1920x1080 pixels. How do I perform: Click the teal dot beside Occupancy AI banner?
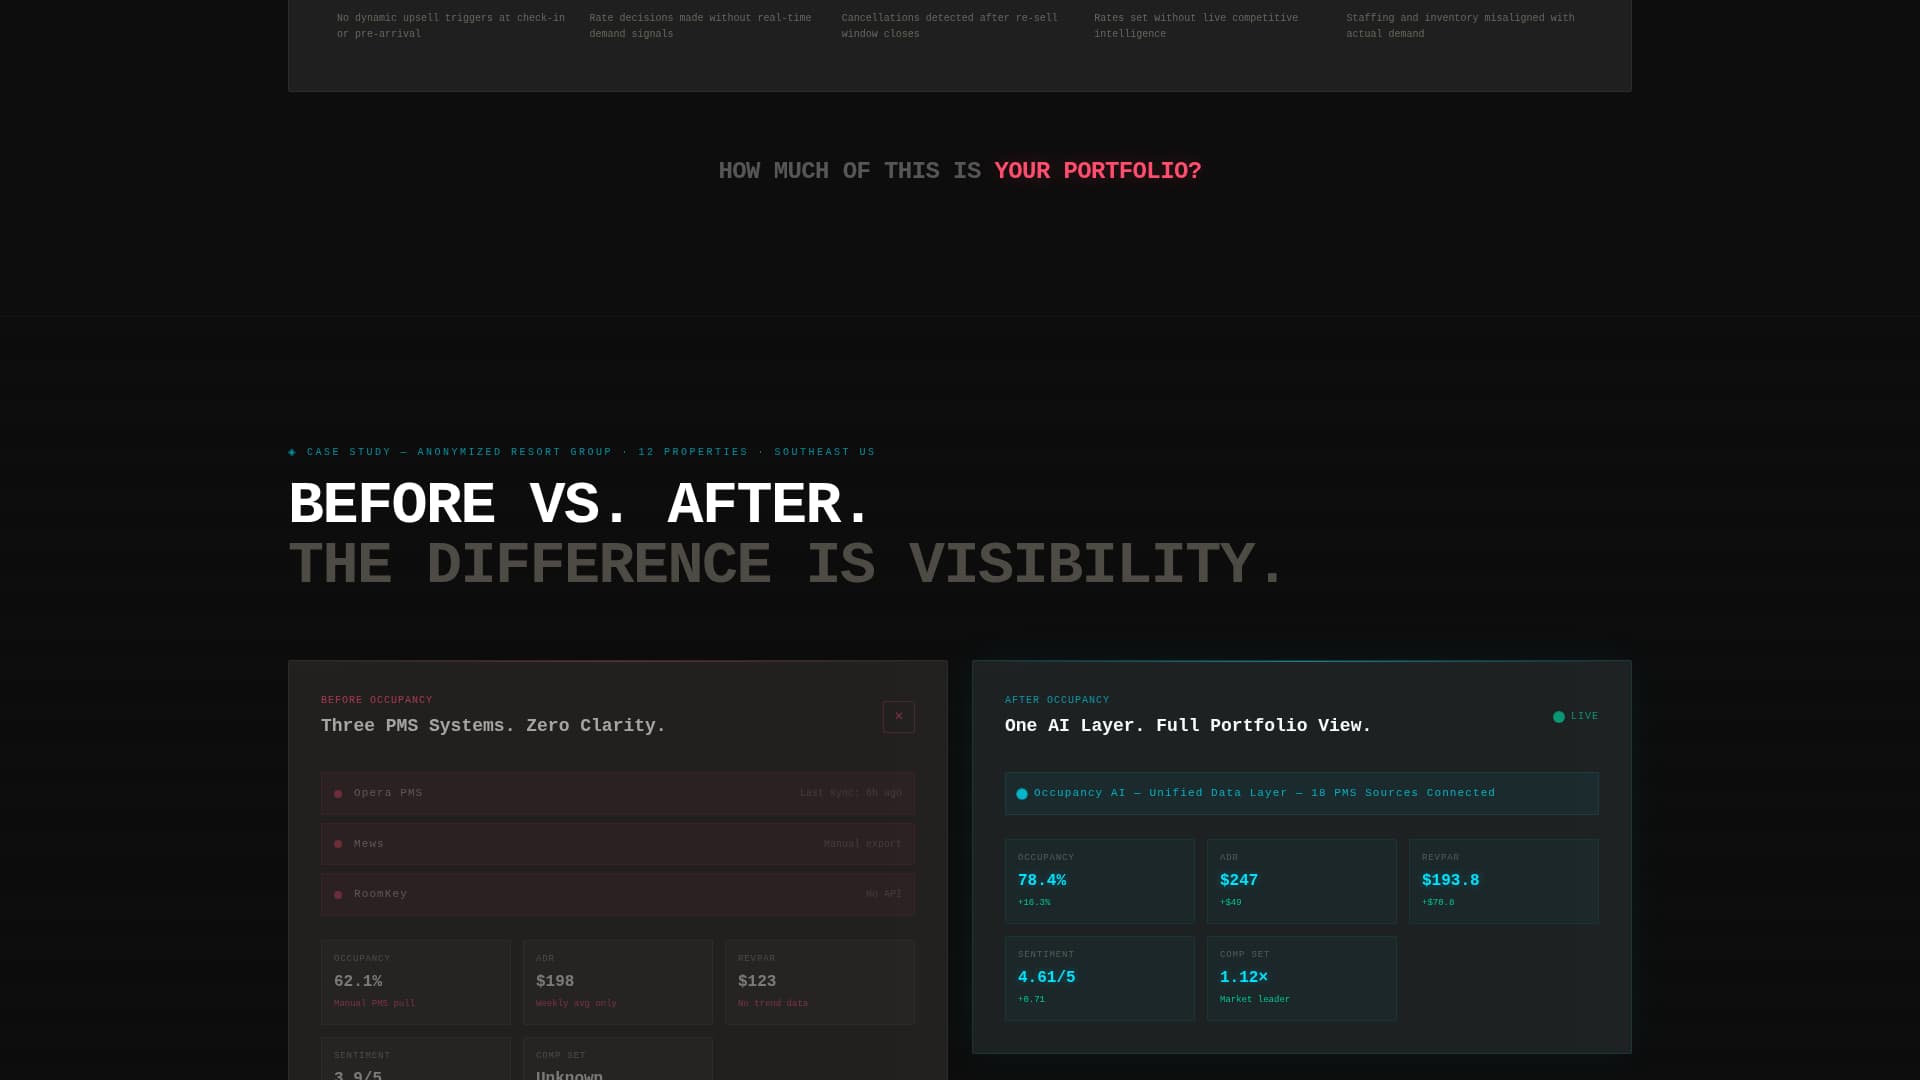click(1021, 793)
